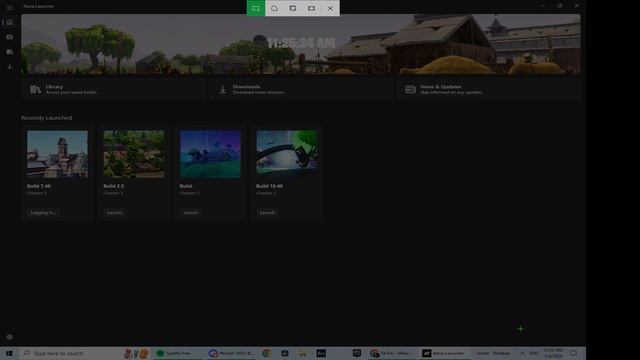Close the snipping toolbar
The width and height of the screenshot is (640, 360).
(330, 8)
